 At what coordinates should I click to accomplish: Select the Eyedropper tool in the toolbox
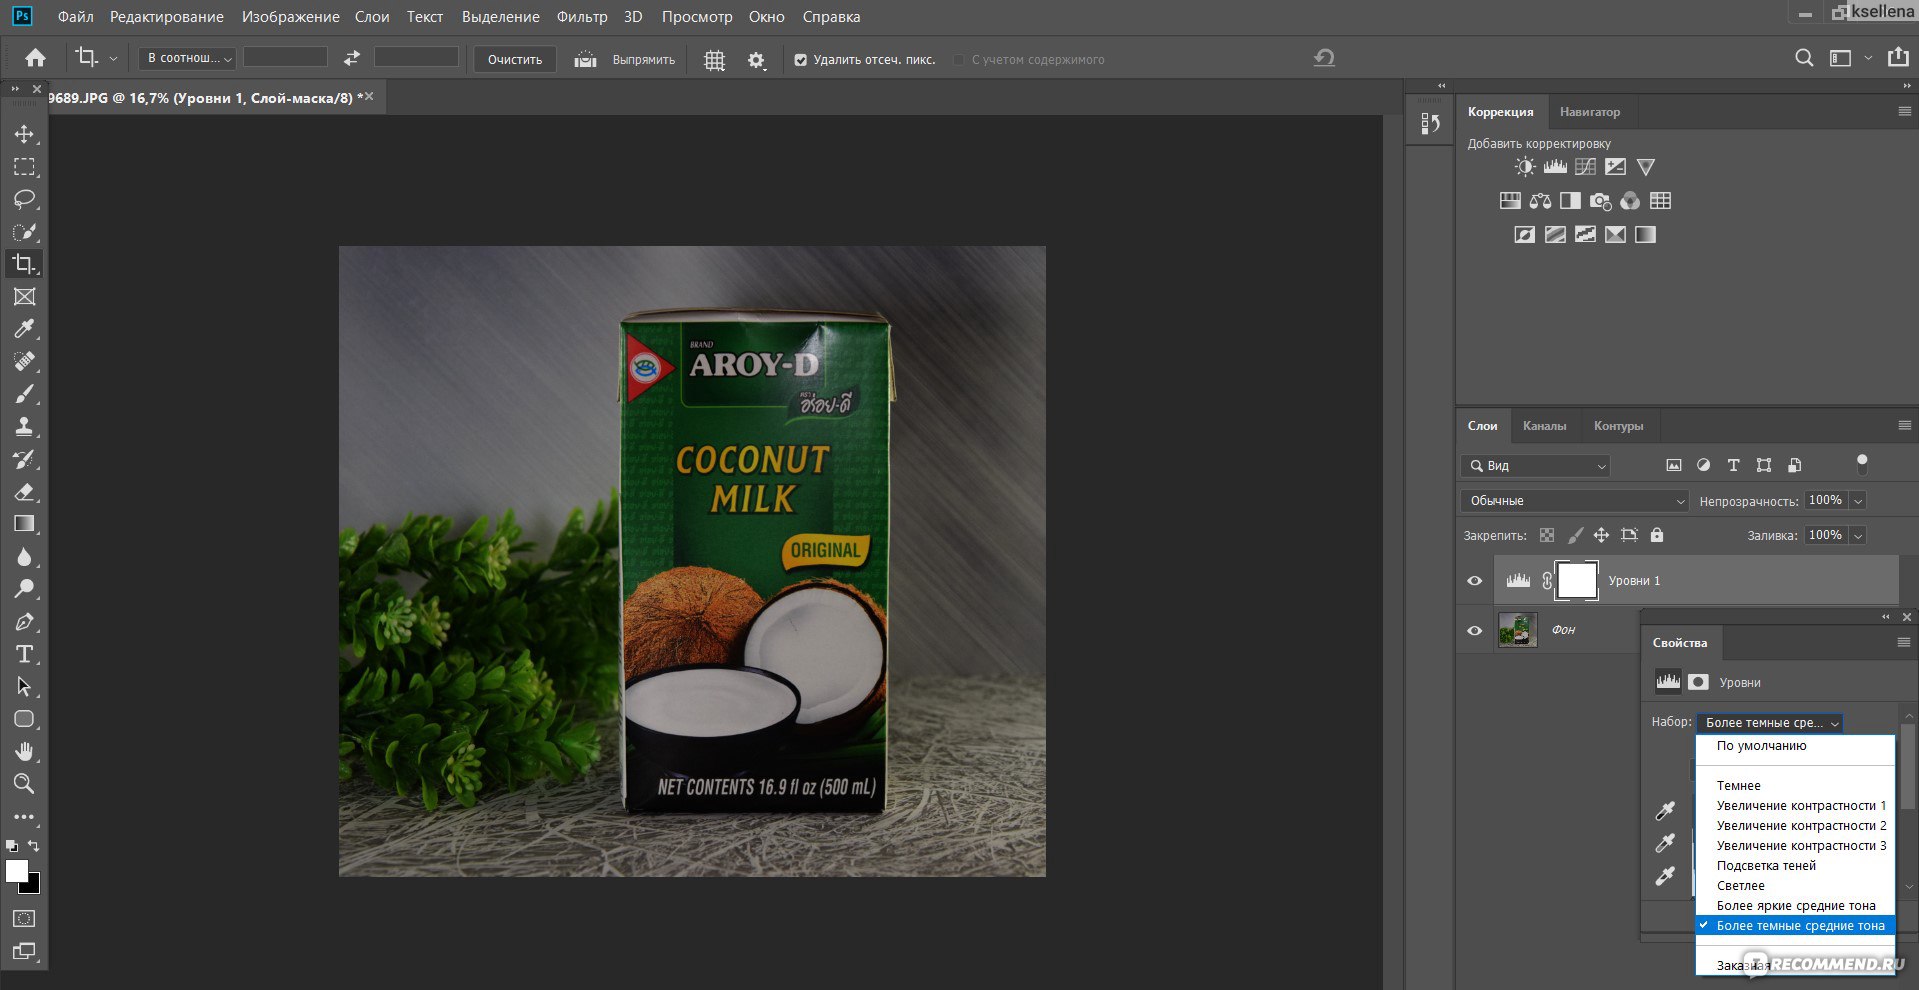tap(24, 329)
